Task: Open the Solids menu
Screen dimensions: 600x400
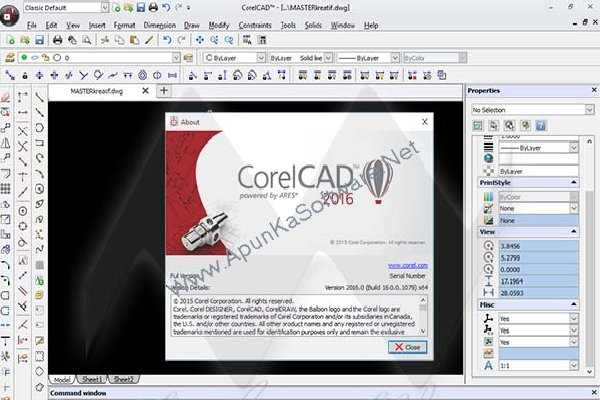Action: coord(313,25)
